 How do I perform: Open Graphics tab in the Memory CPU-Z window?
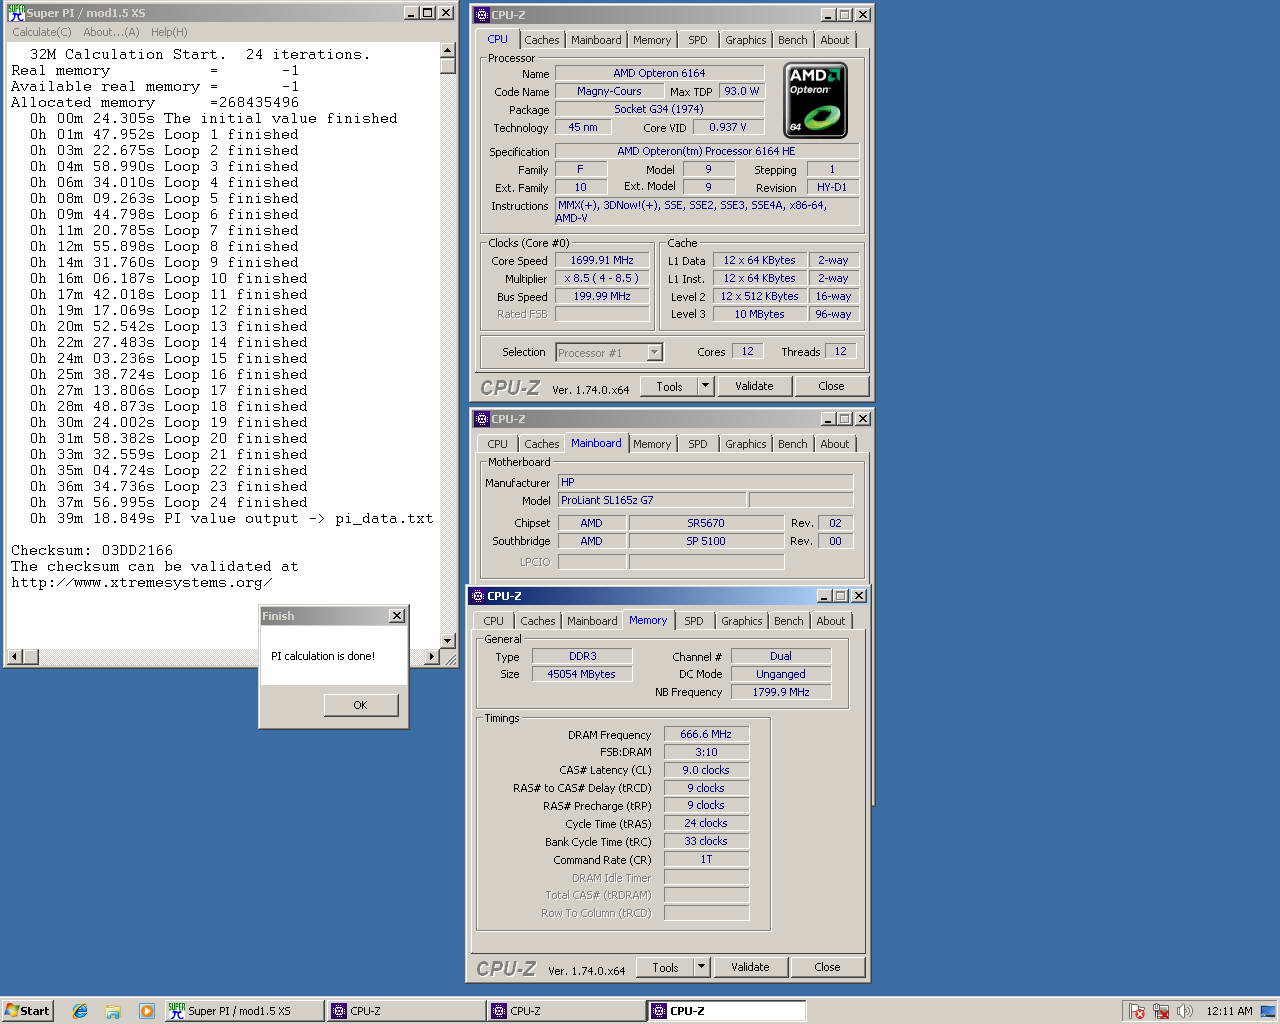[742, 621]
